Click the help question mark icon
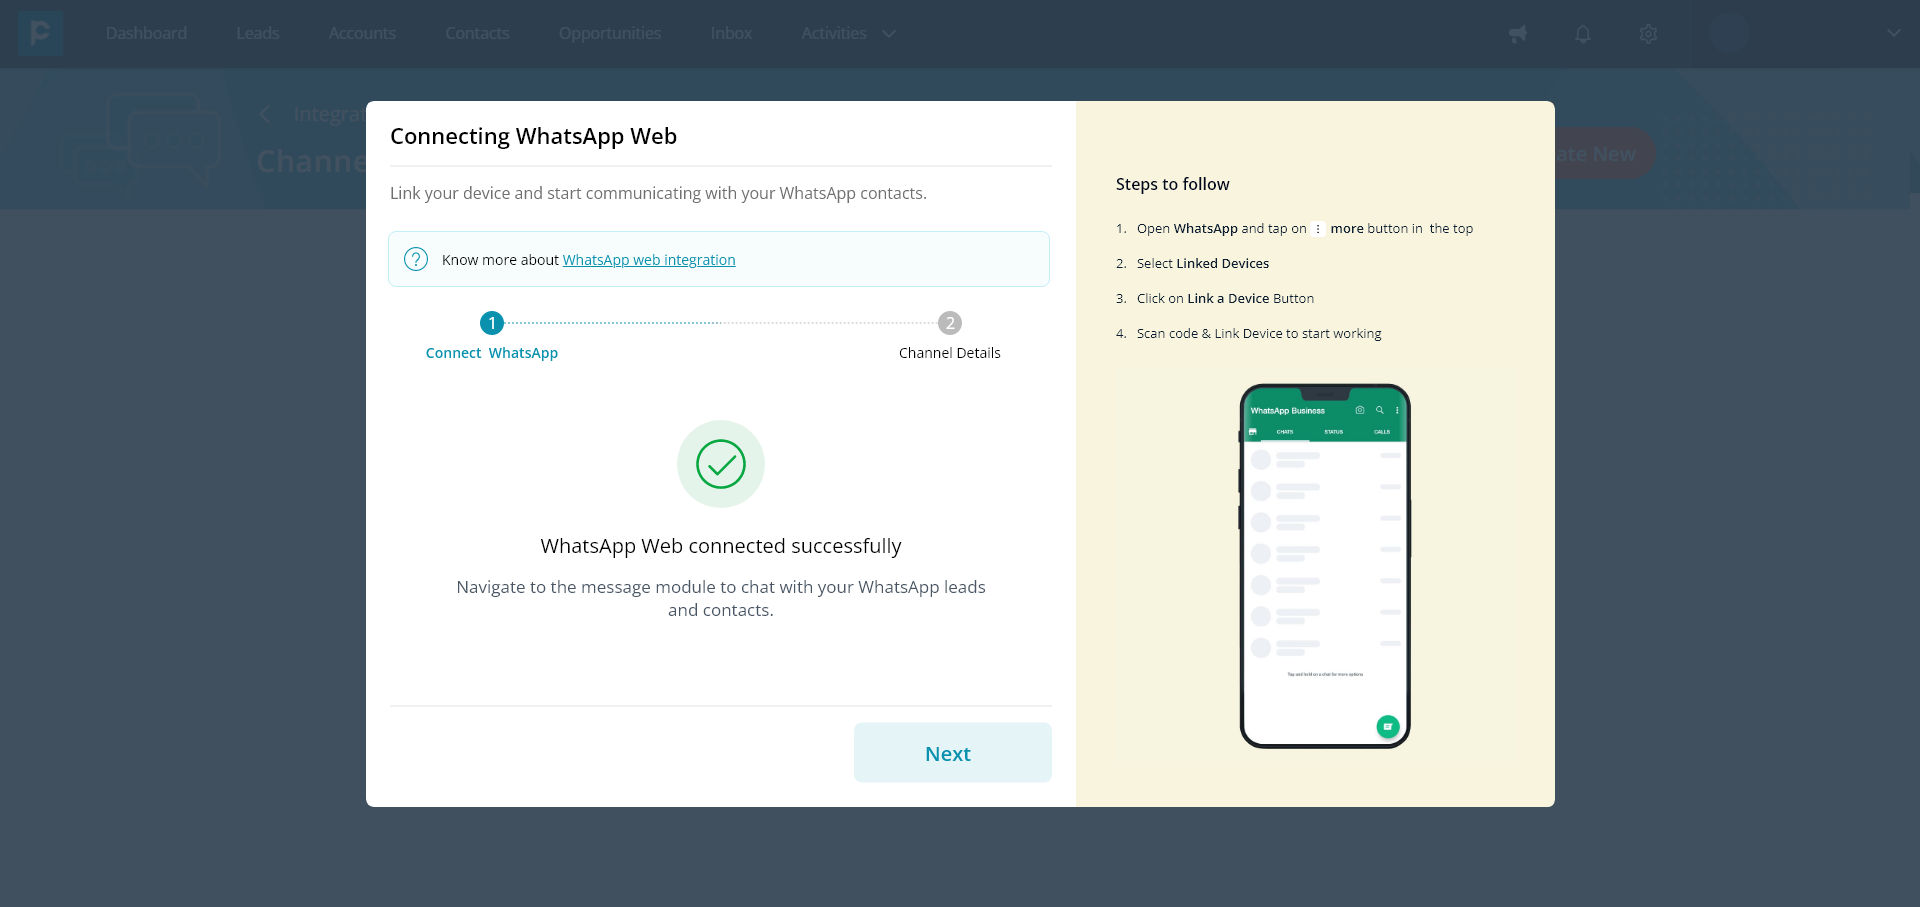The image size is (1920, 907). [x=416, y=260]
